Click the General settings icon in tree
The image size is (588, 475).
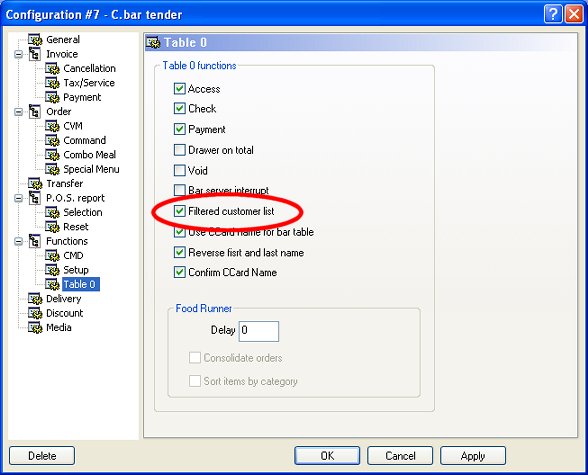point(35,39)
